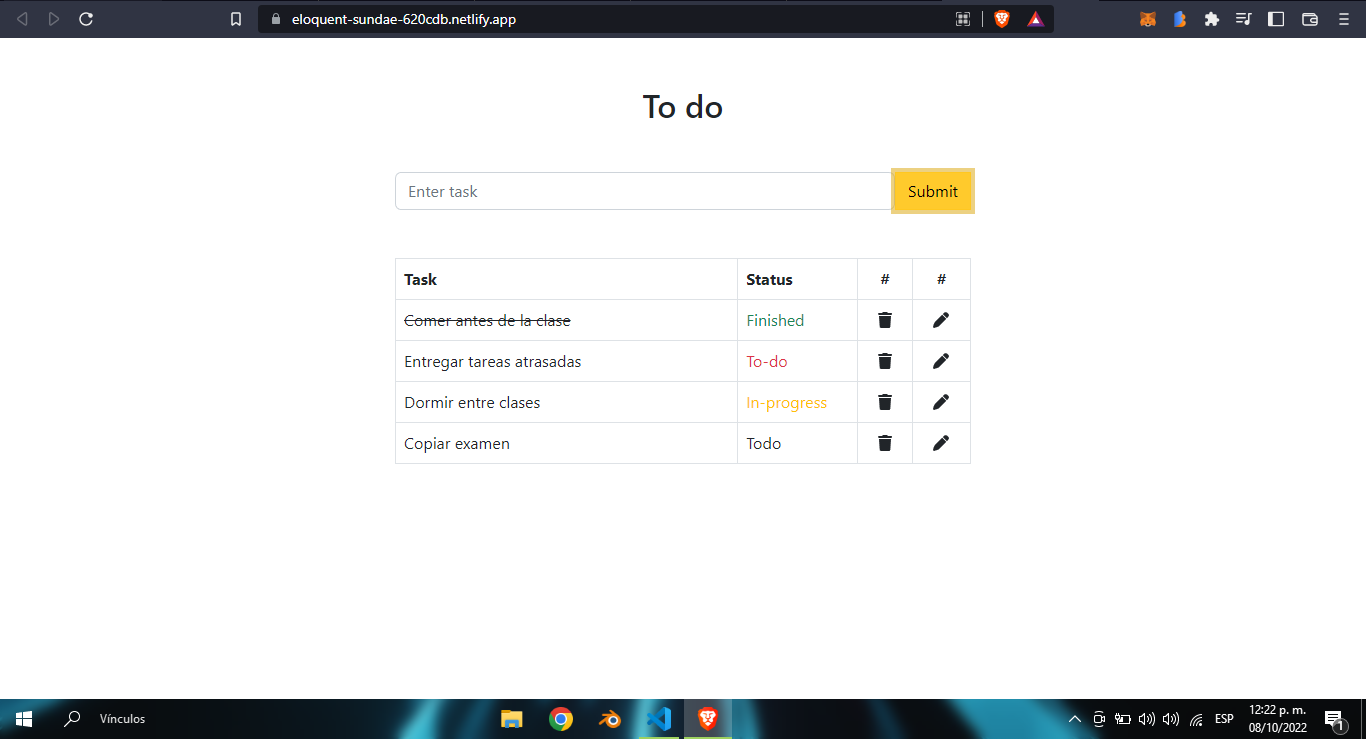Click the Vínculos taskbar toolbar
The image size is (1366, 739).
123,718
